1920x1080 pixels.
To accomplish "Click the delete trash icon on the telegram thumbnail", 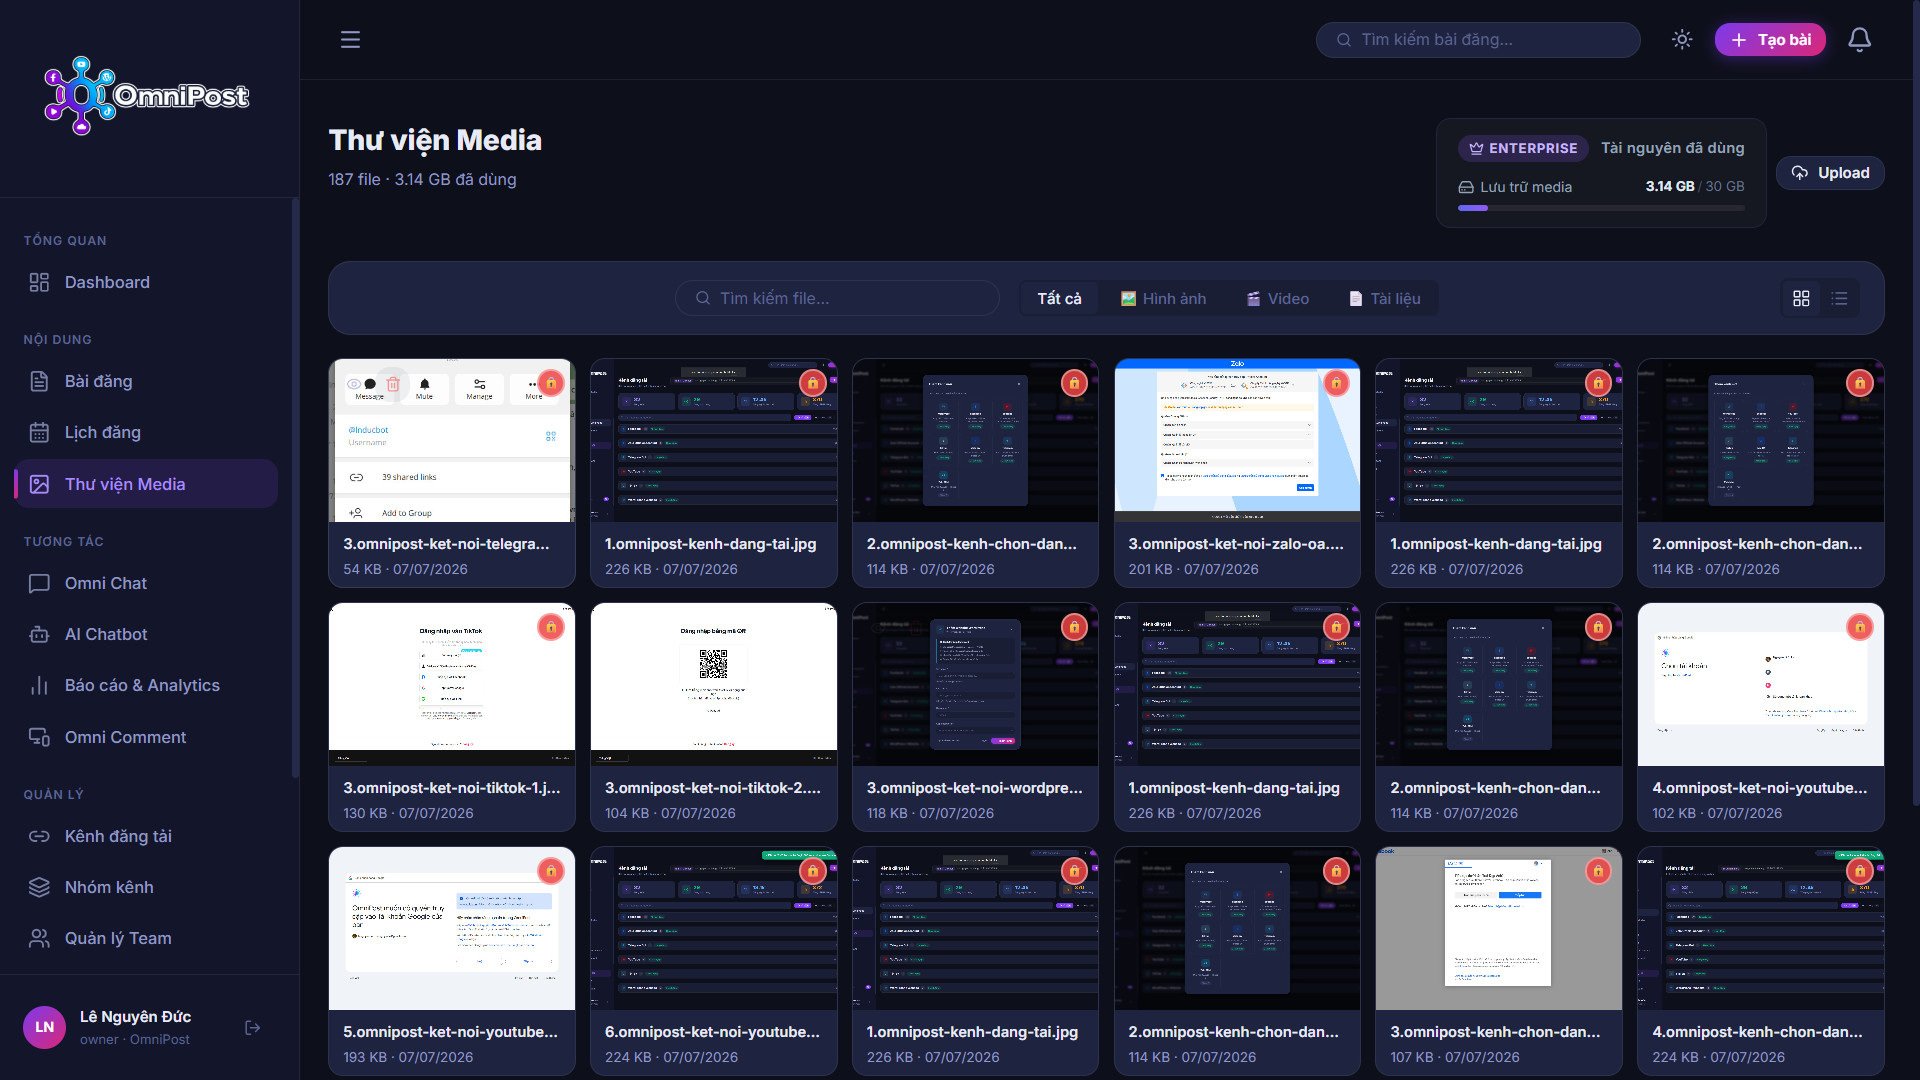I will [x=393, y=384].
